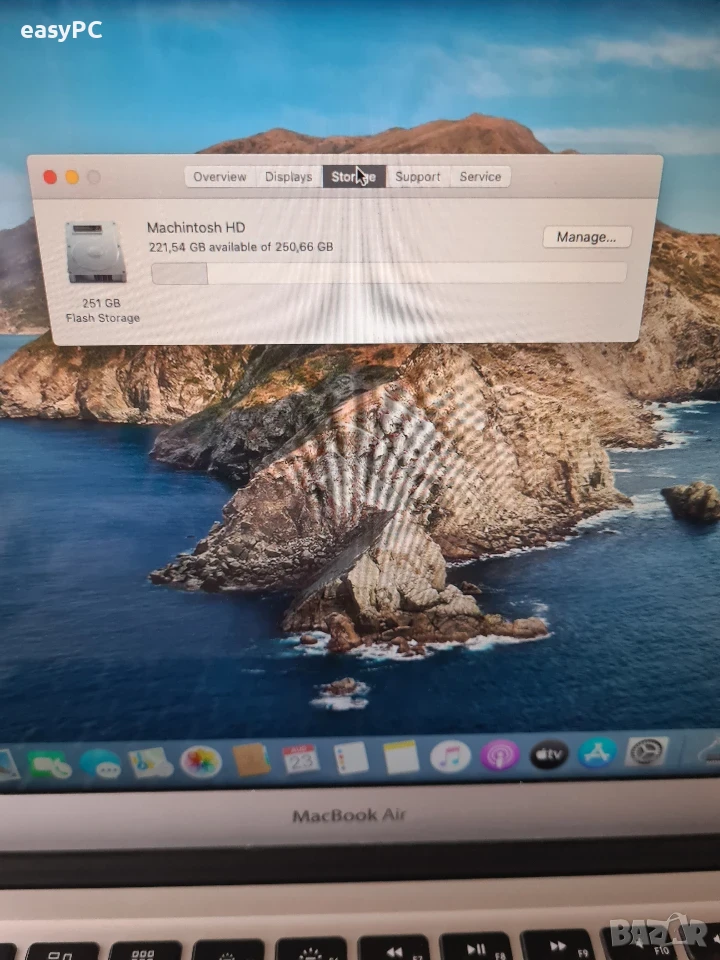Close the About This Mac window
Image resolution: width=720 pixels, height=960 pixels.
tap(50, 178)
